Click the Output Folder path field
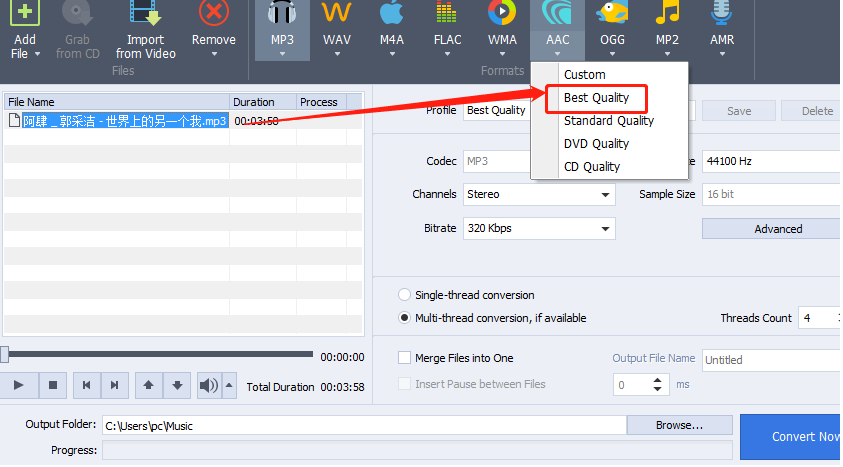 [365, 426]
